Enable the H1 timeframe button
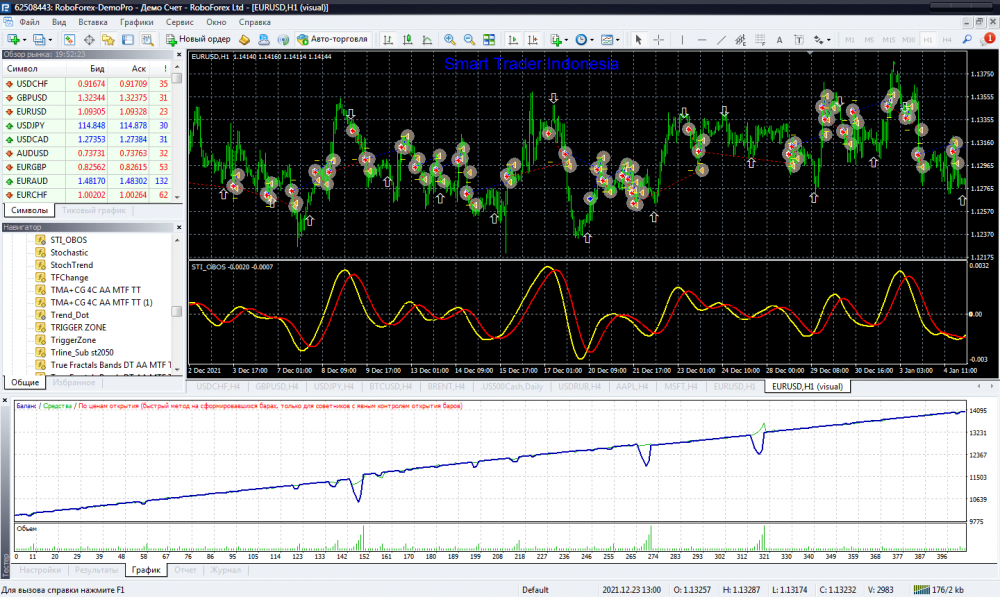This screenshot has width=1000, height=597. tap(928, 40)
